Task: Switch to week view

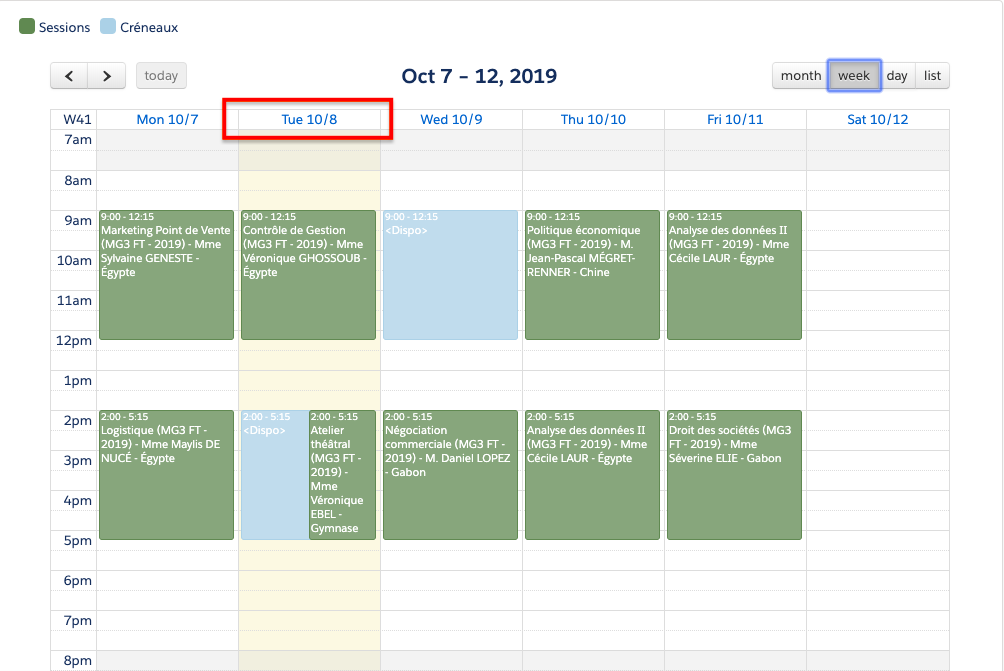Action: click(x=854, y=75)
